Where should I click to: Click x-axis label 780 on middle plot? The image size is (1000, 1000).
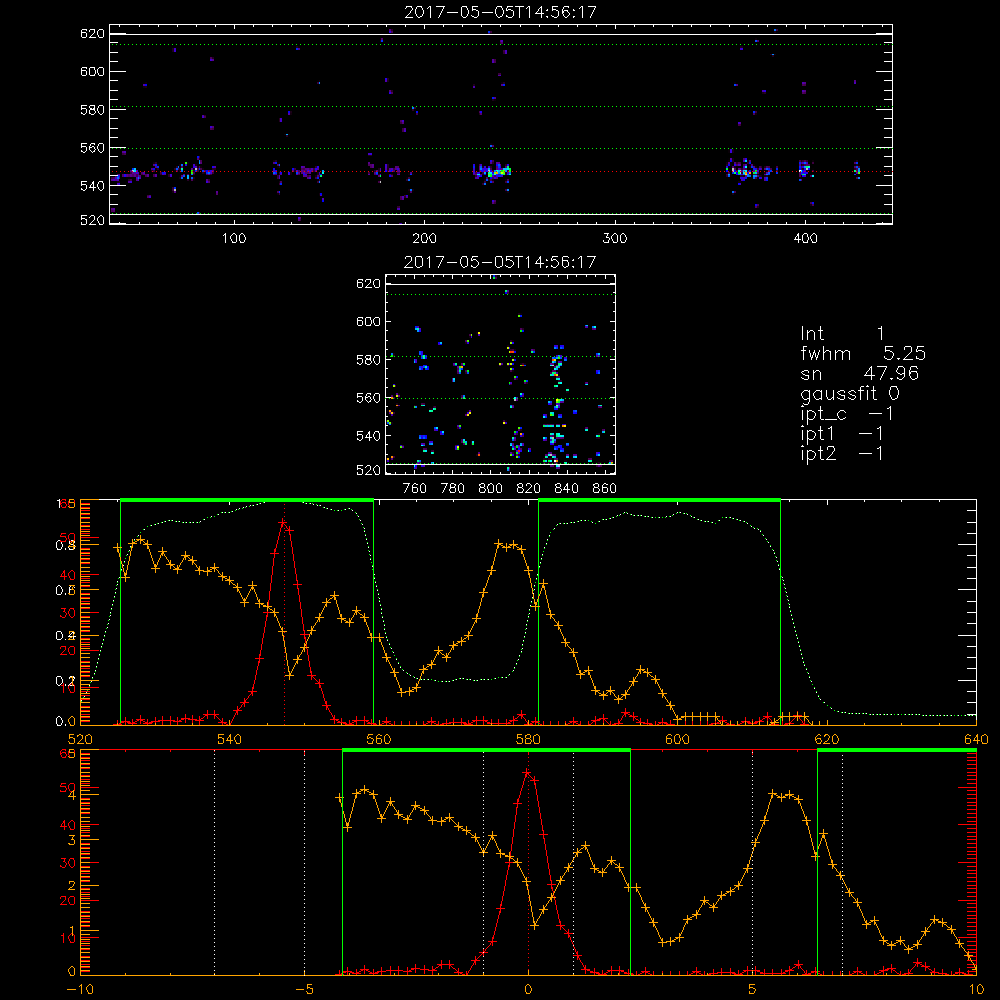pyautogui.click(x=453, y=489)
